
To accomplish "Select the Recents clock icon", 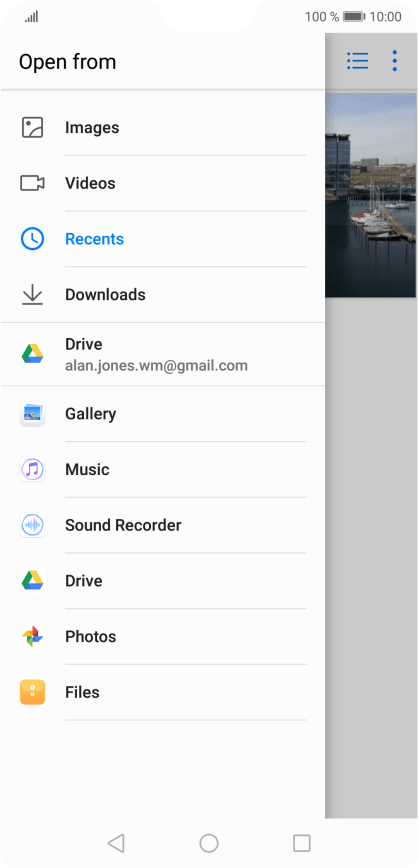I will tap(32, 239).
